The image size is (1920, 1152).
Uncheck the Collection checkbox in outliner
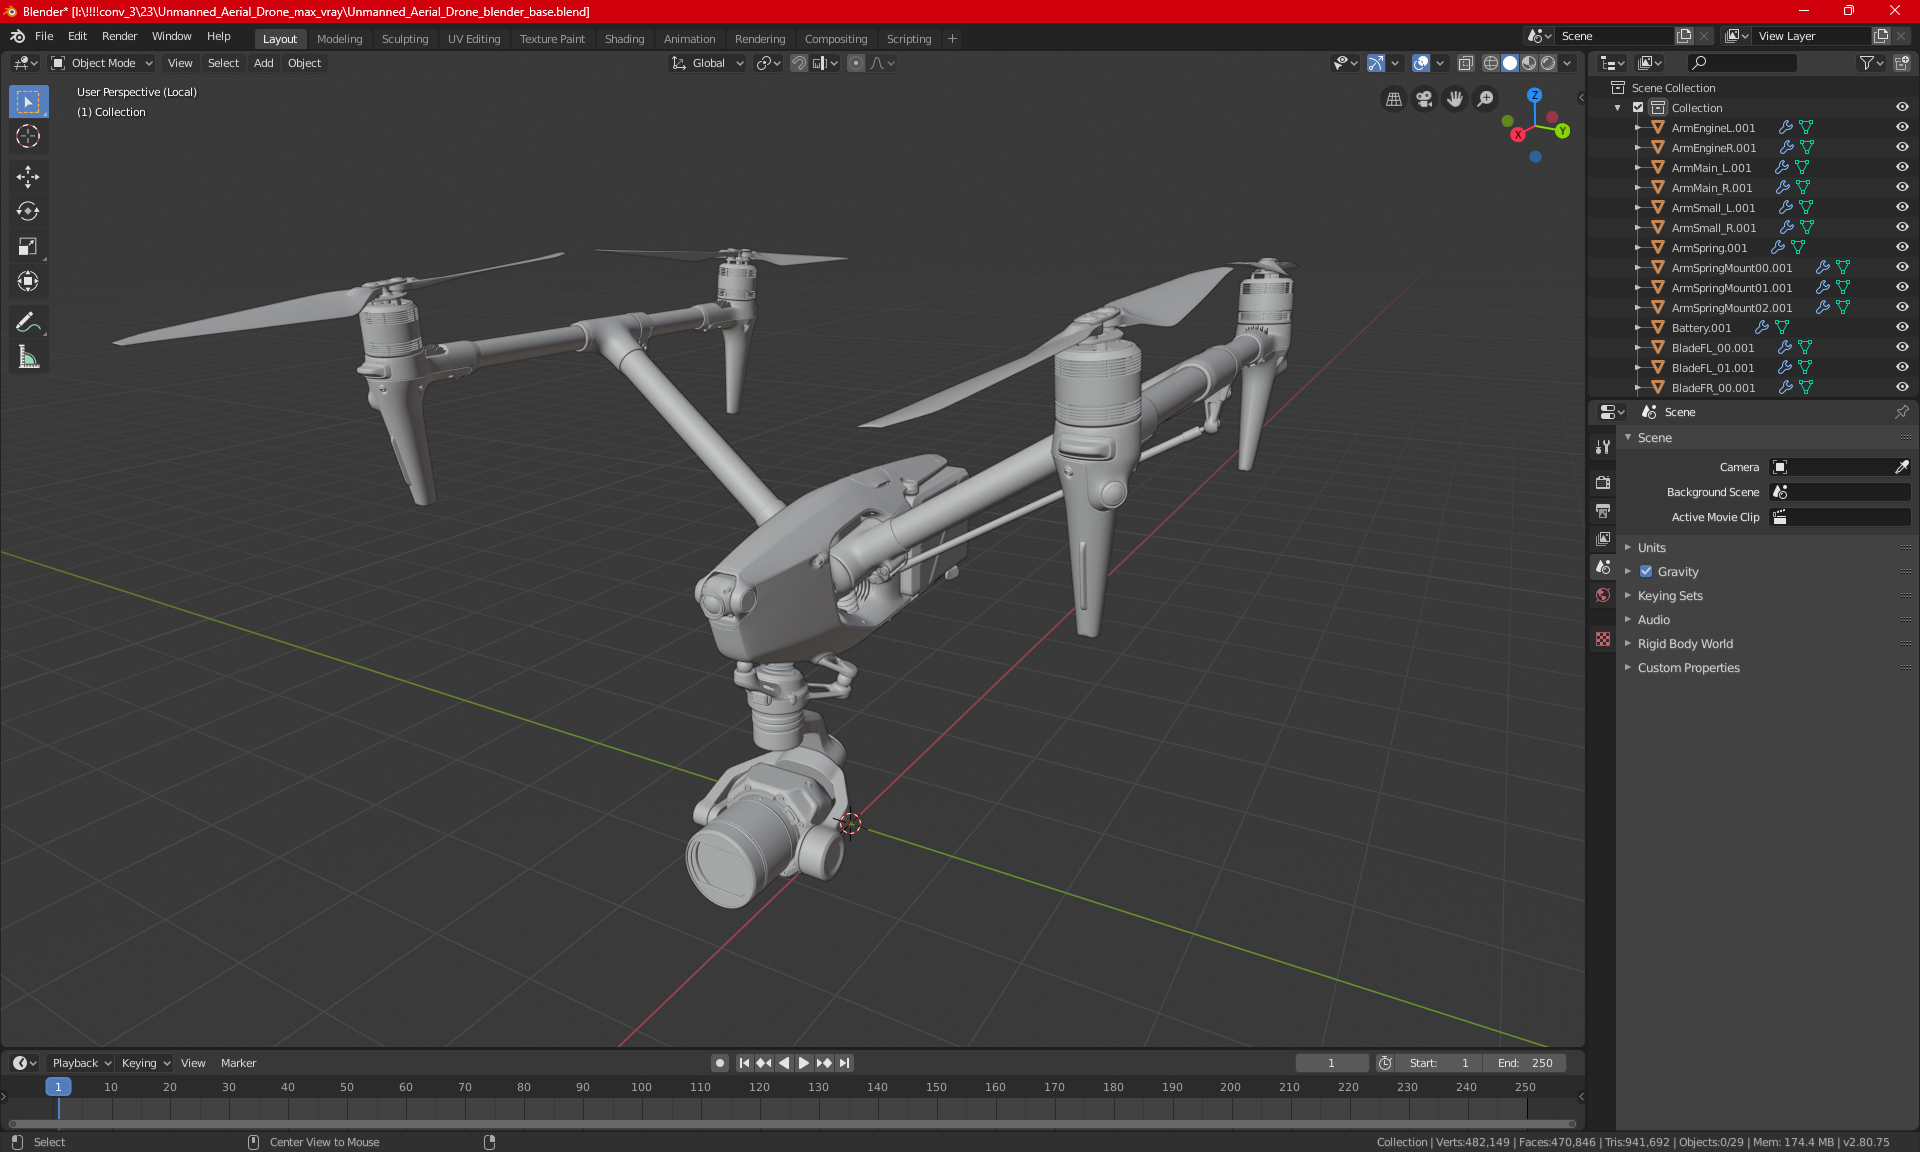[1638, 107]
